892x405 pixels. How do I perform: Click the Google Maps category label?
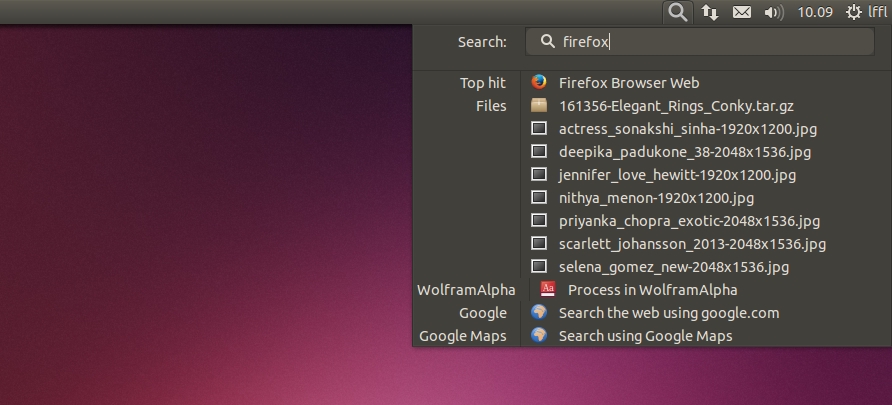tap(462, 336)
